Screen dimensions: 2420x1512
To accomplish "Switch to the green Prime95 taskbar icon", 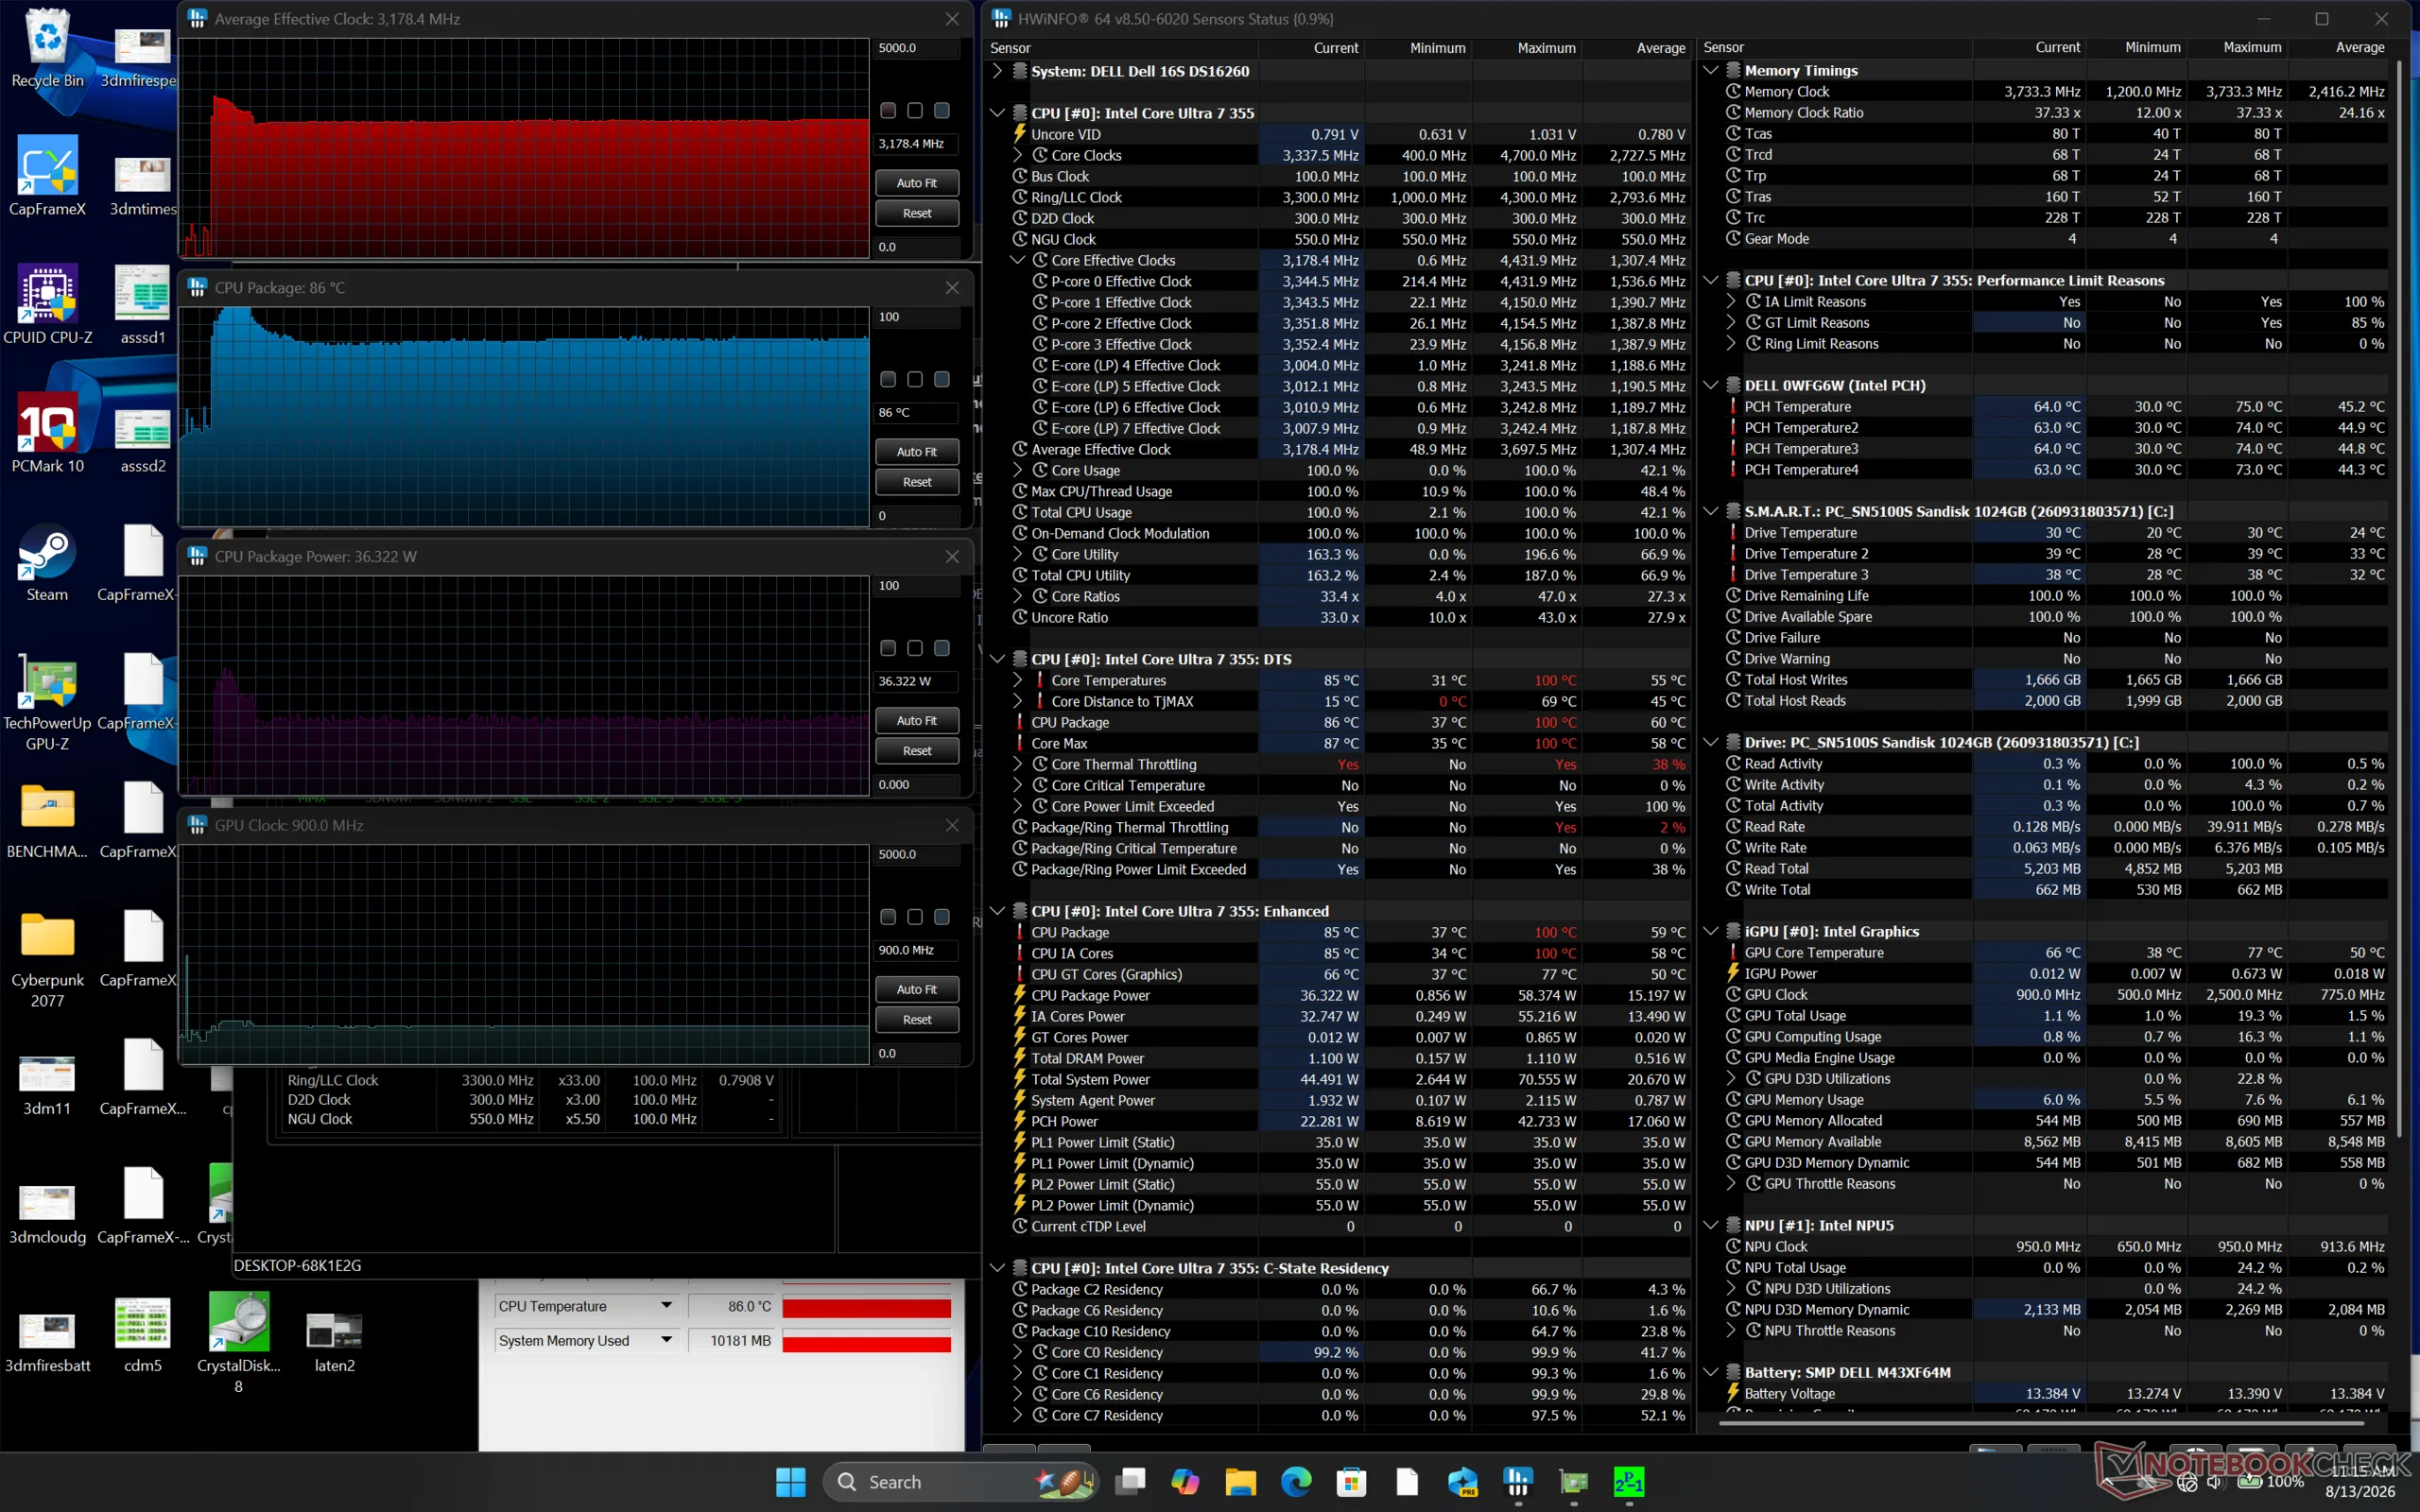I will (x=1629, y=1481).
